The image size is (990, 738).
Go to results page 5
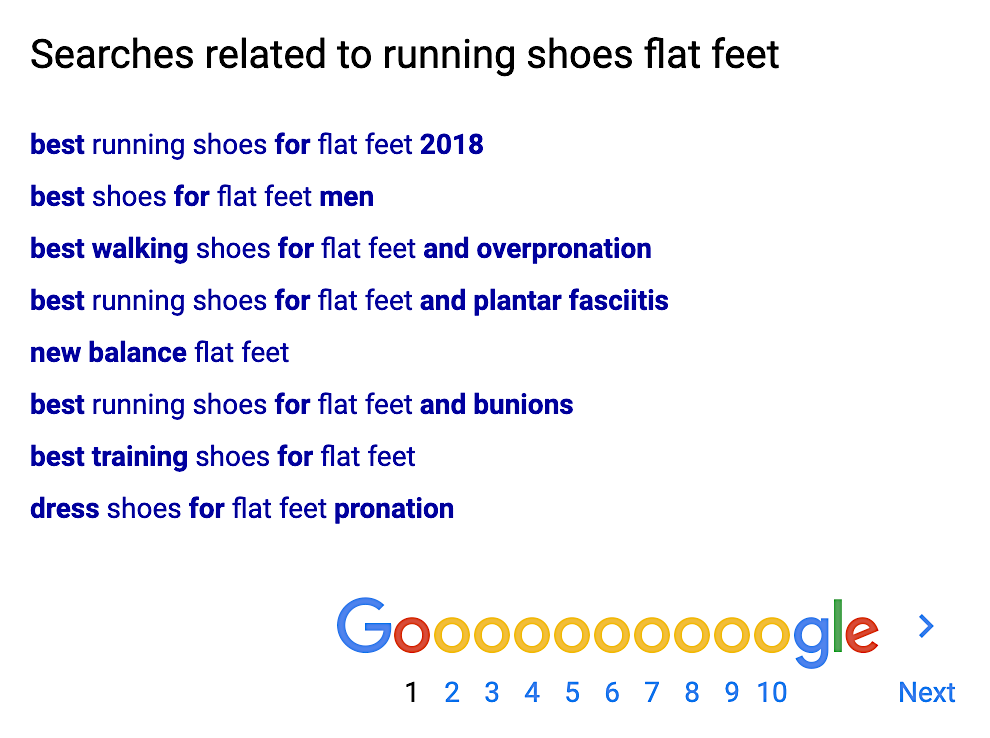(x=572, y=693)
